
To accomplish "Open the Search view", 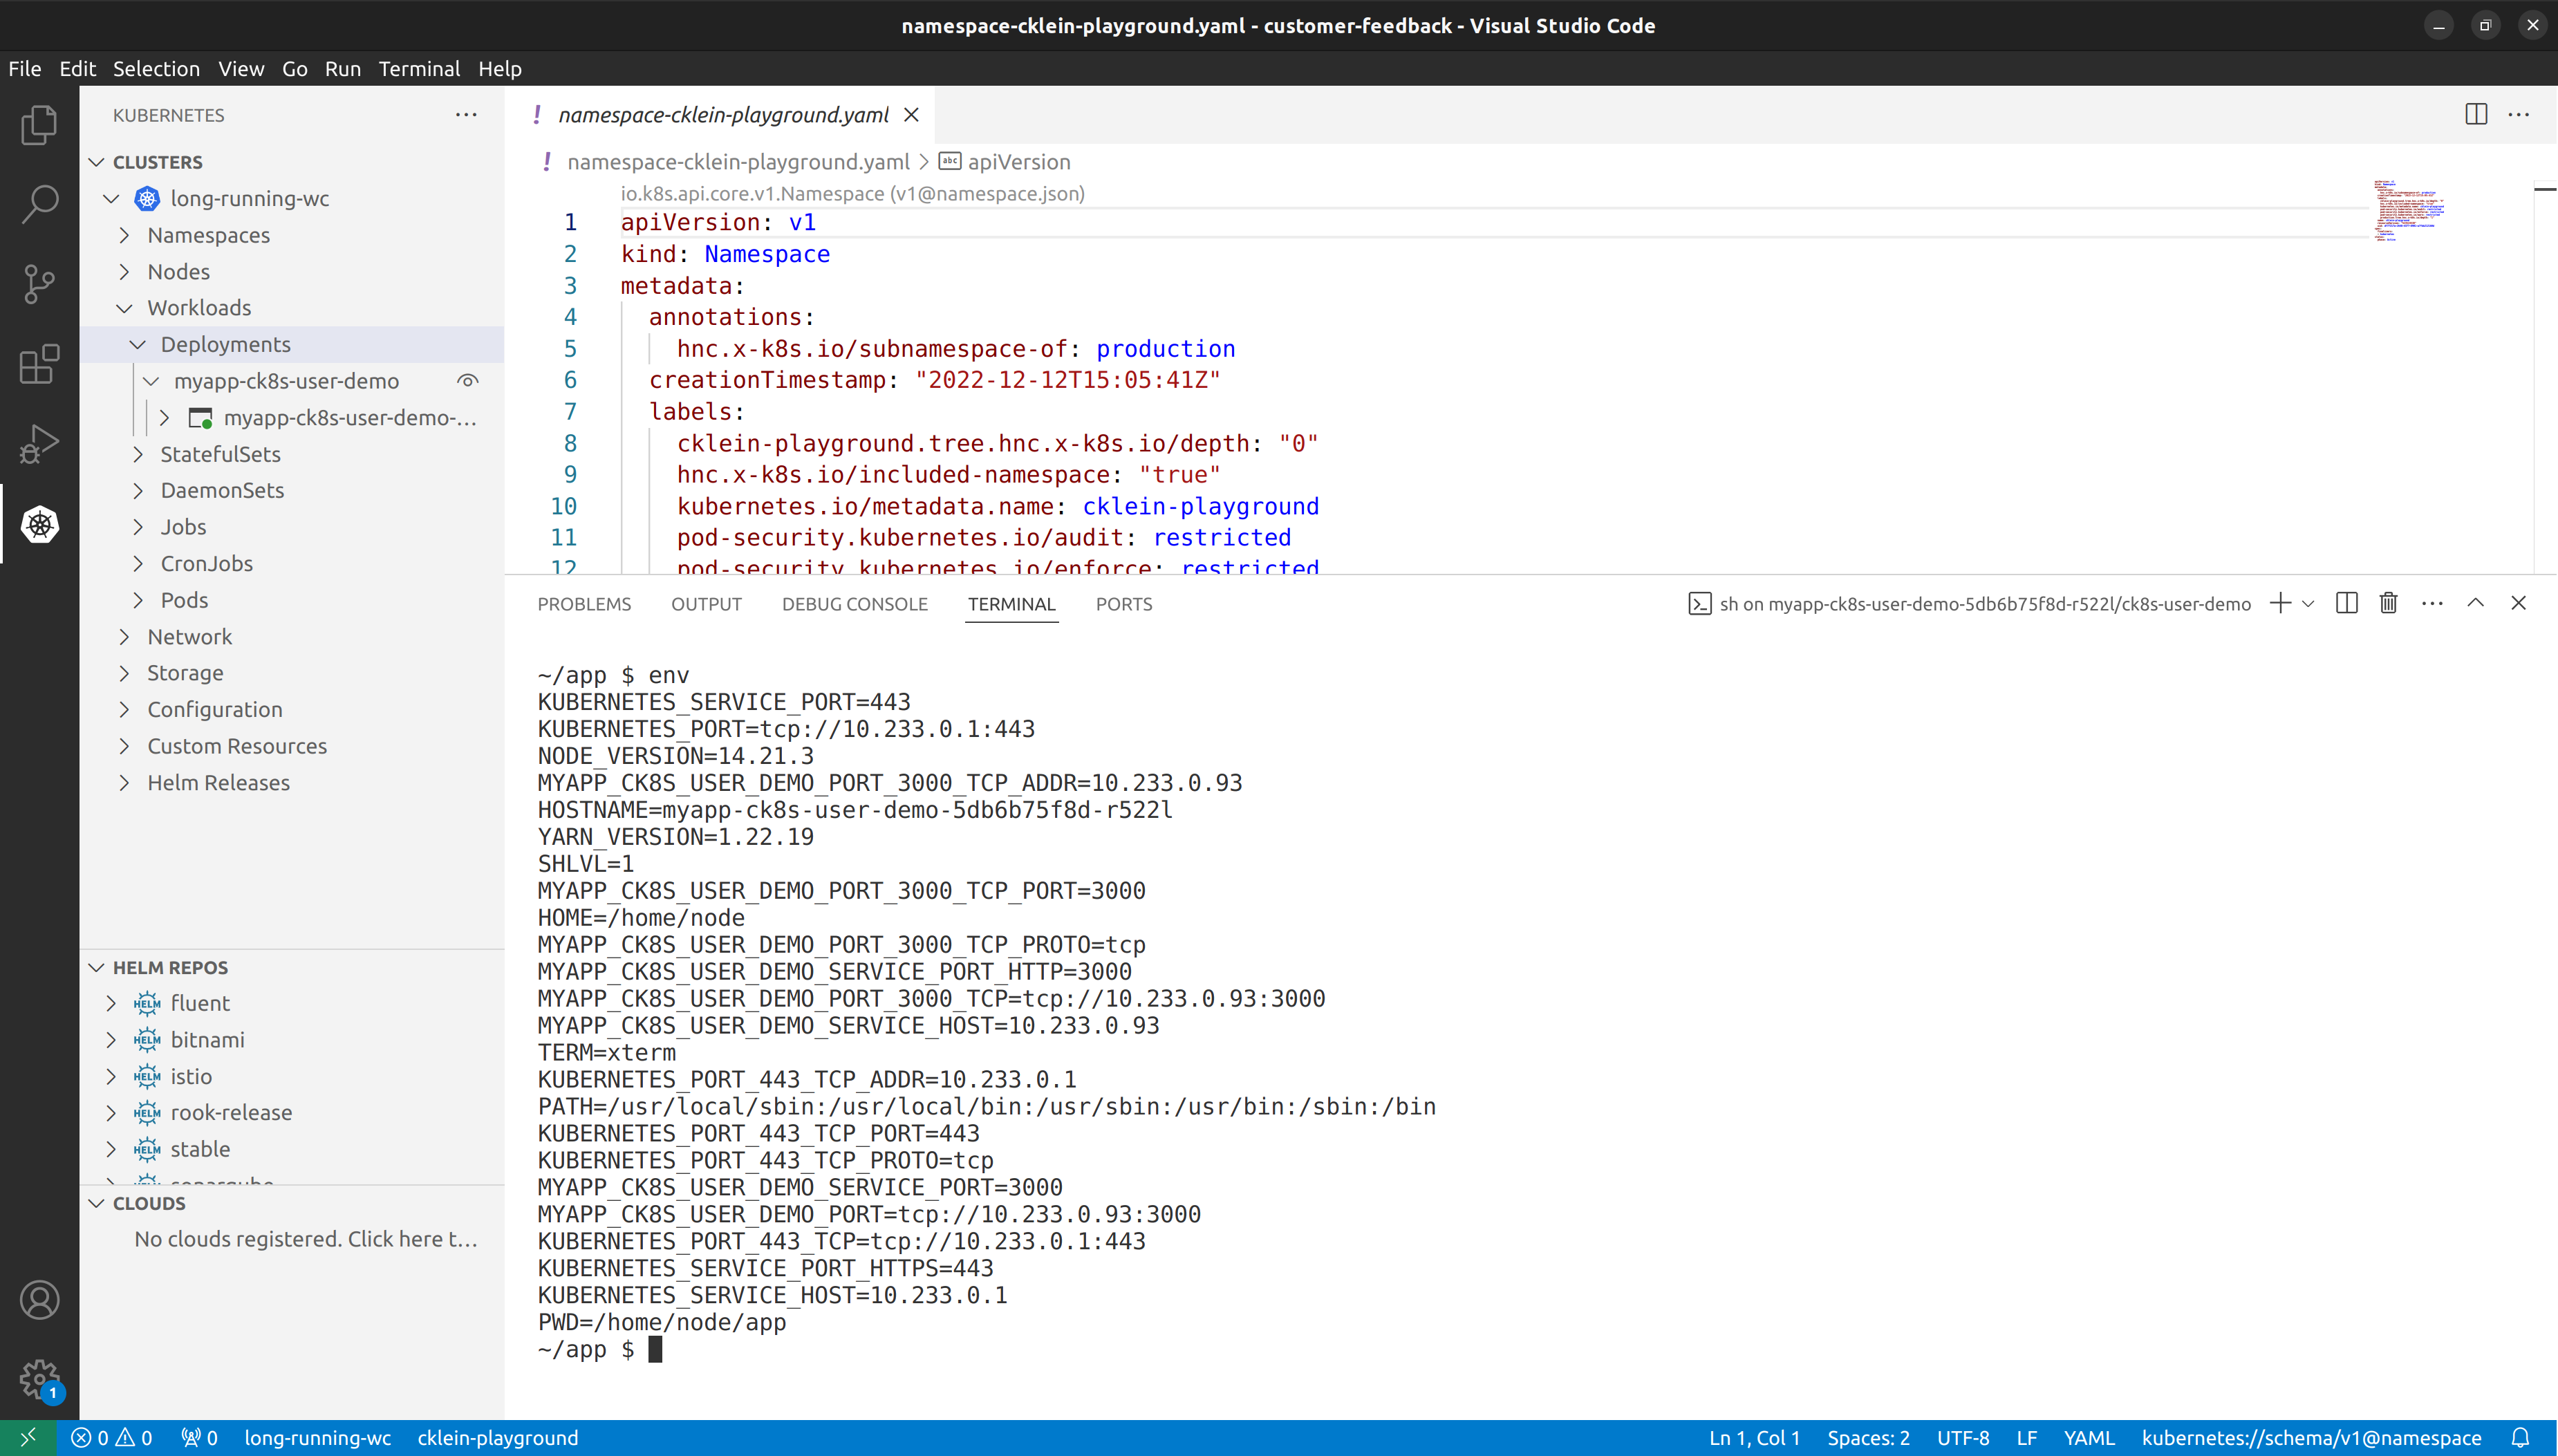I will [x=39, y=204].
